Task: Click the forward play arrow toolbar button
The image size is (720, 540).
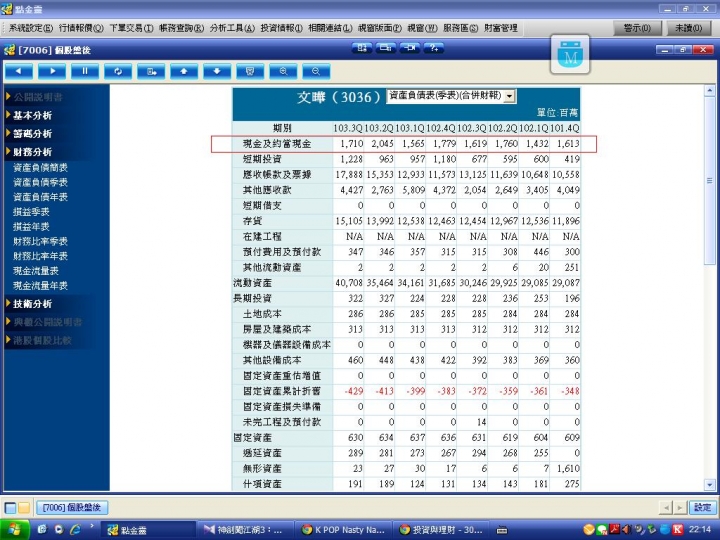Action: 51,72
